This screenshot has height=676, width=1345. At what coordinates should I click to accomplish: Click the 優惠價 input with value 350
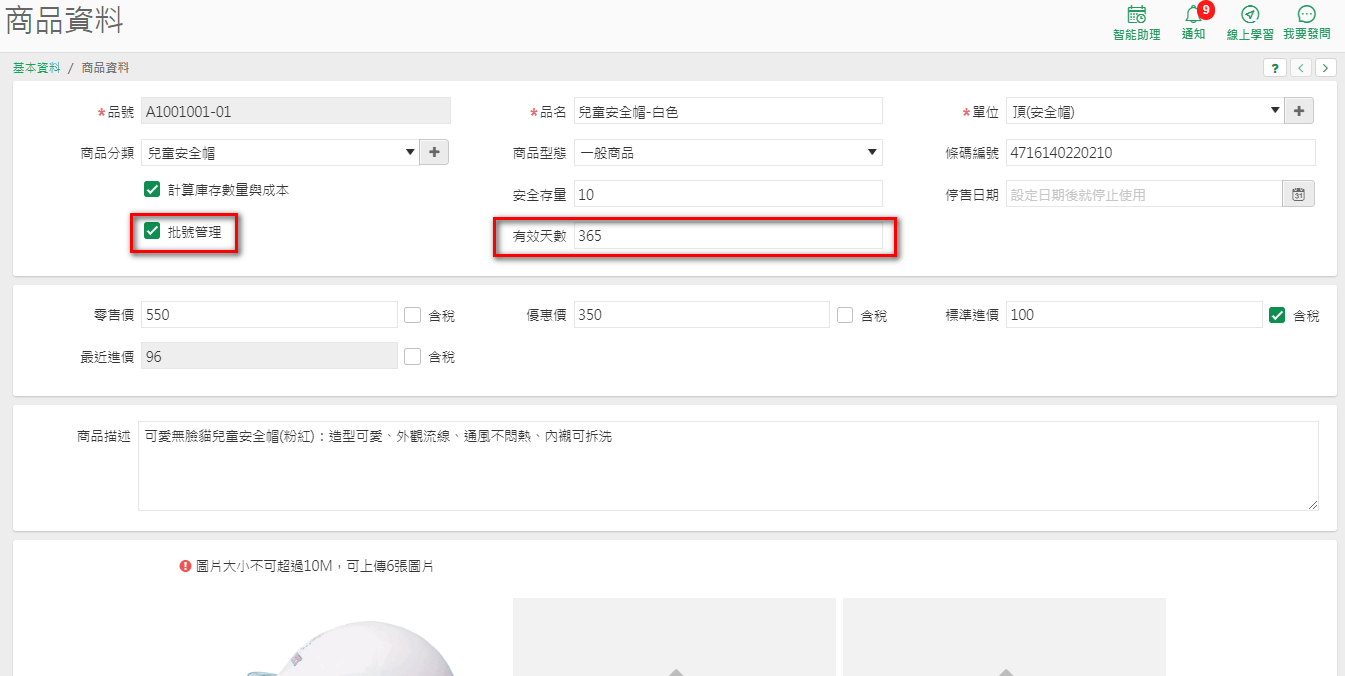702,315
